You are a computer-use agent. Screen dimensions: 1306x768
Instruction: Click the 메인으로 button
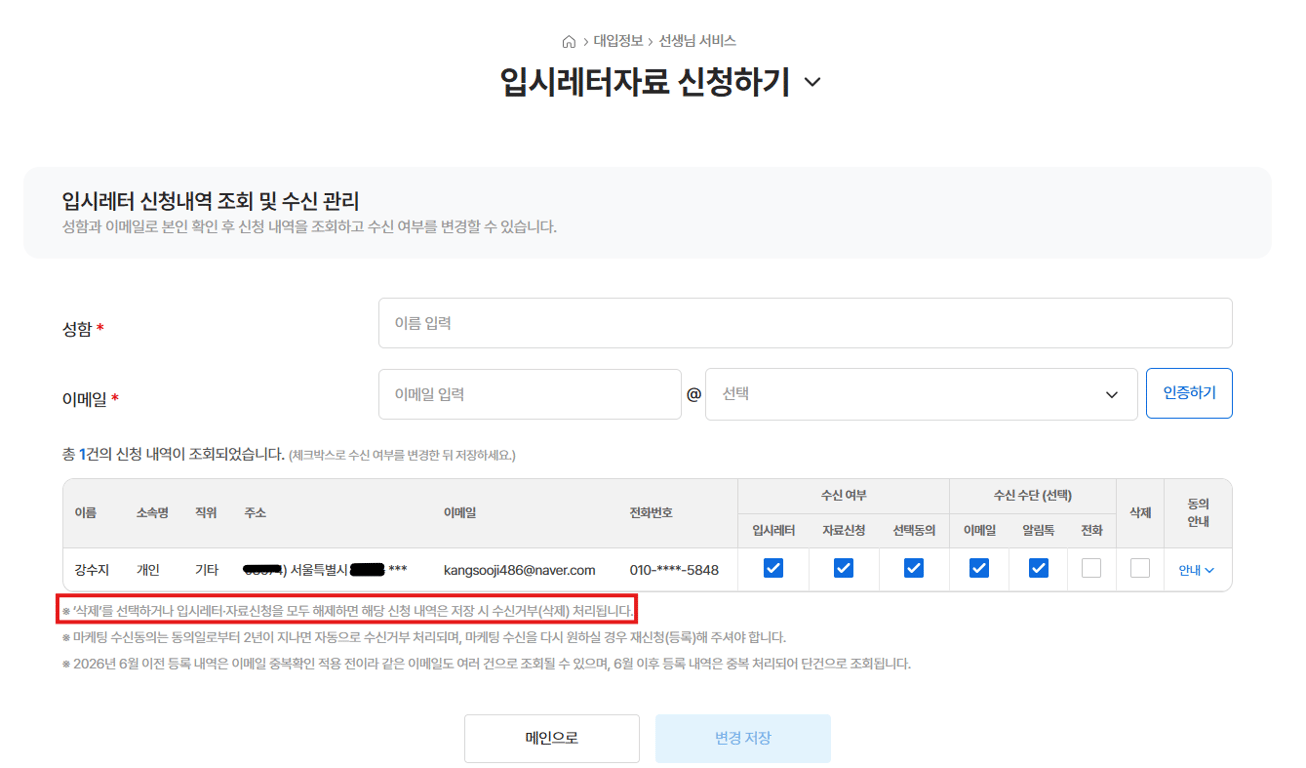point(552,738)
